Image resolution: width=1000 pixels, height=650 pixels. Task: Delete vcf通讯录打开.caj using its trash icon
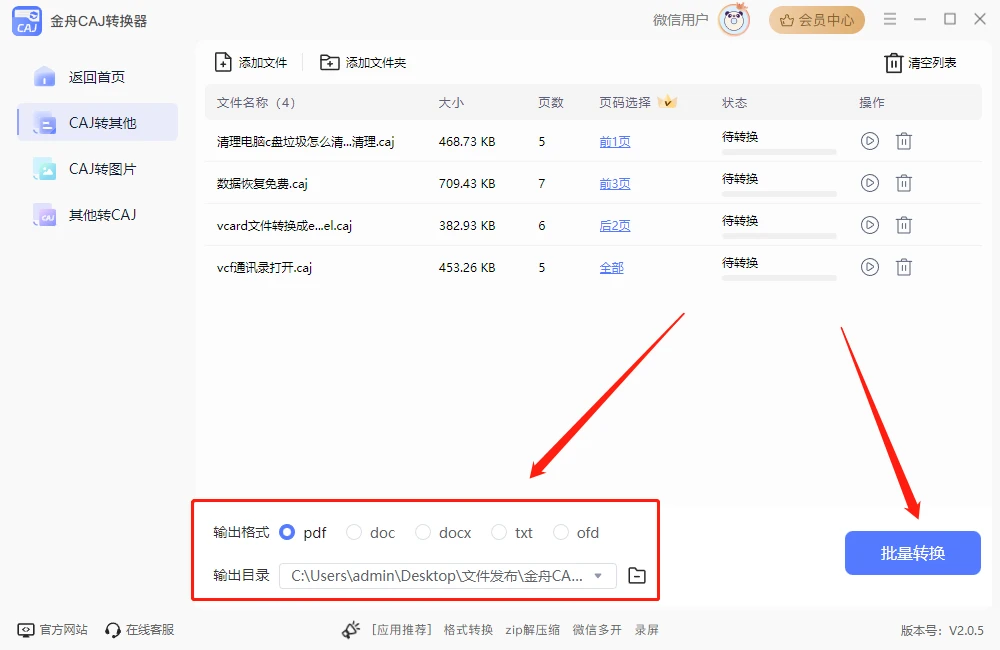[904, 267]
